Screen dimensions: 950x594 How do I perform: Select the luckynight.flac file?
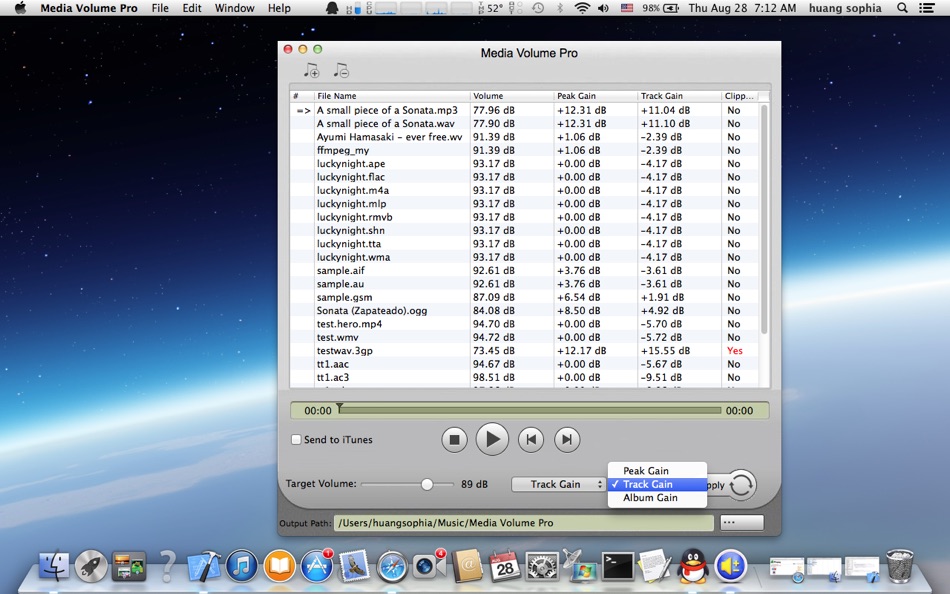(525, 177)
